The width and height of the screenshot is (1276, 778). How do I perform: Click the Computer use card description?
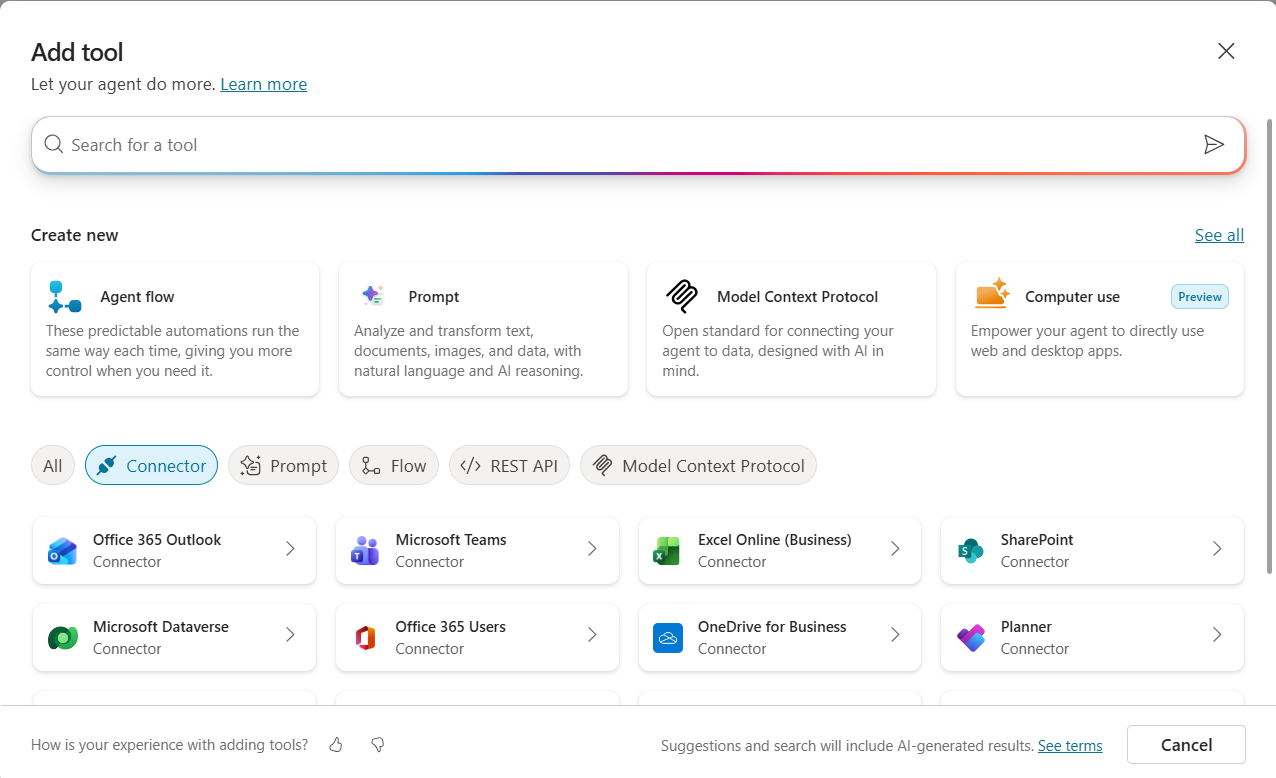(1087, 341)
